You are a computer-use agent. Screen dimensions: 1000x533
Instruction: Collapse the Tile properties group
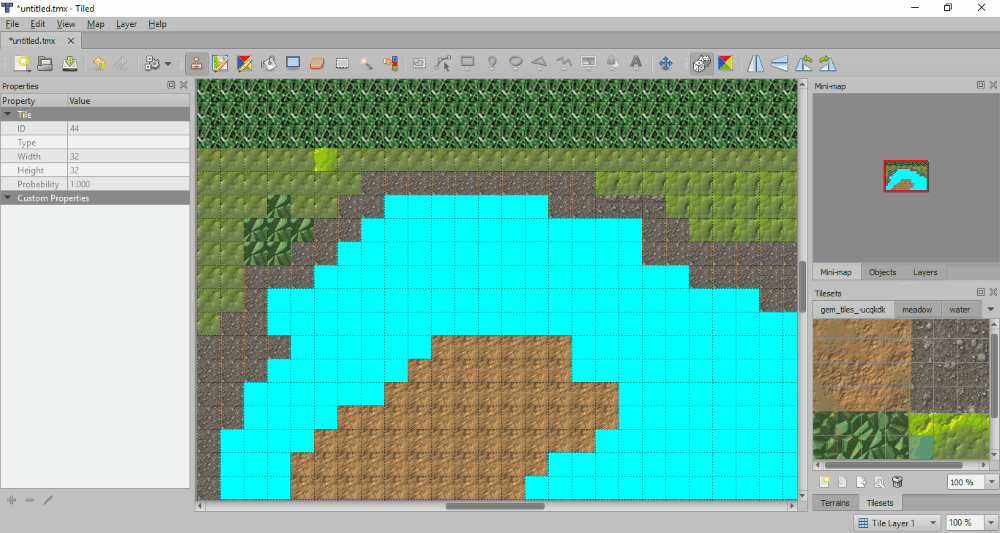(x=8, y=115)
